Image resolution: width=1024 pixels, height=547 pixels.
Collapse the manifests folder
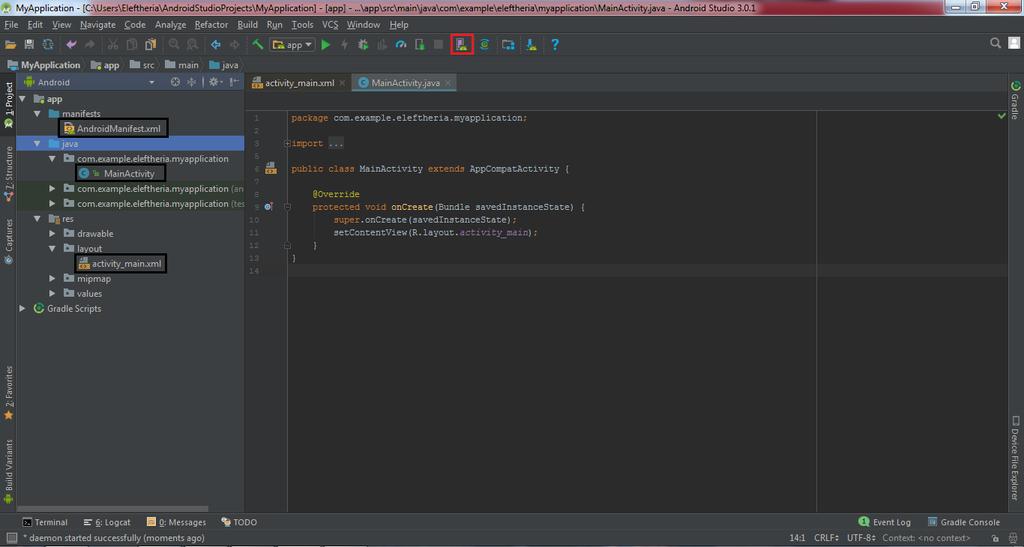pyautogui.click(x=37, y=114)
